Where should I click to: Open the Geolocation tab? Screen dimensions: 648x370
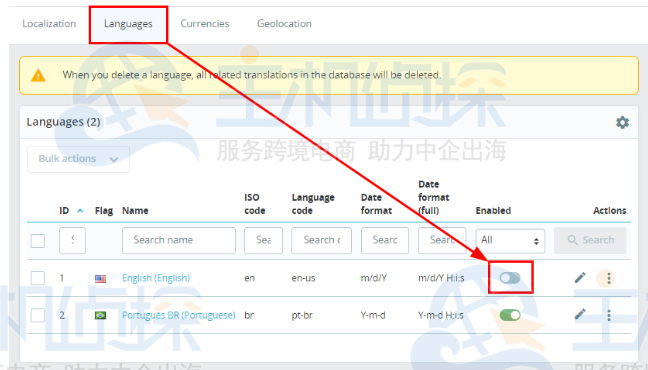coord(284,24)
